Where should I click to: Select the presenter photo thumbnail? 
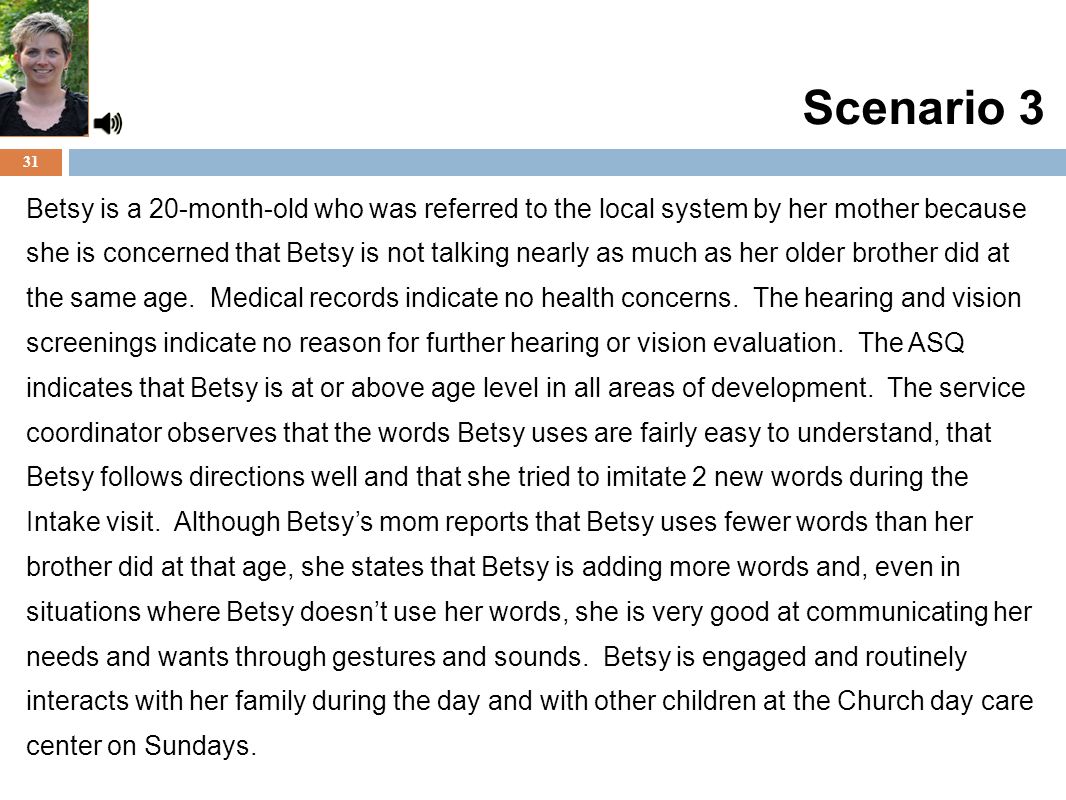coord(44,68)
